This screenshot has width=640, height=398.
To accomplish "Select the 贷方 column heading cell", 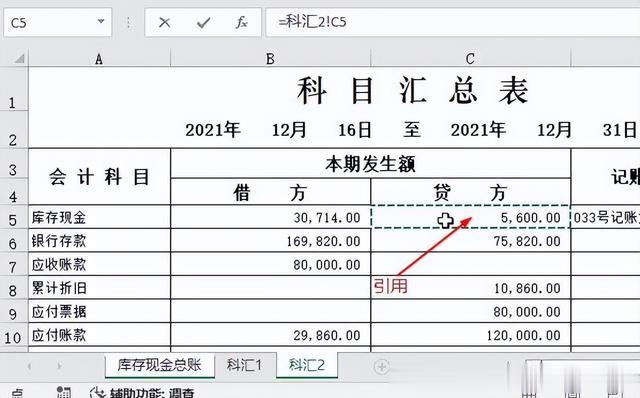I will (x=470, y=192).
